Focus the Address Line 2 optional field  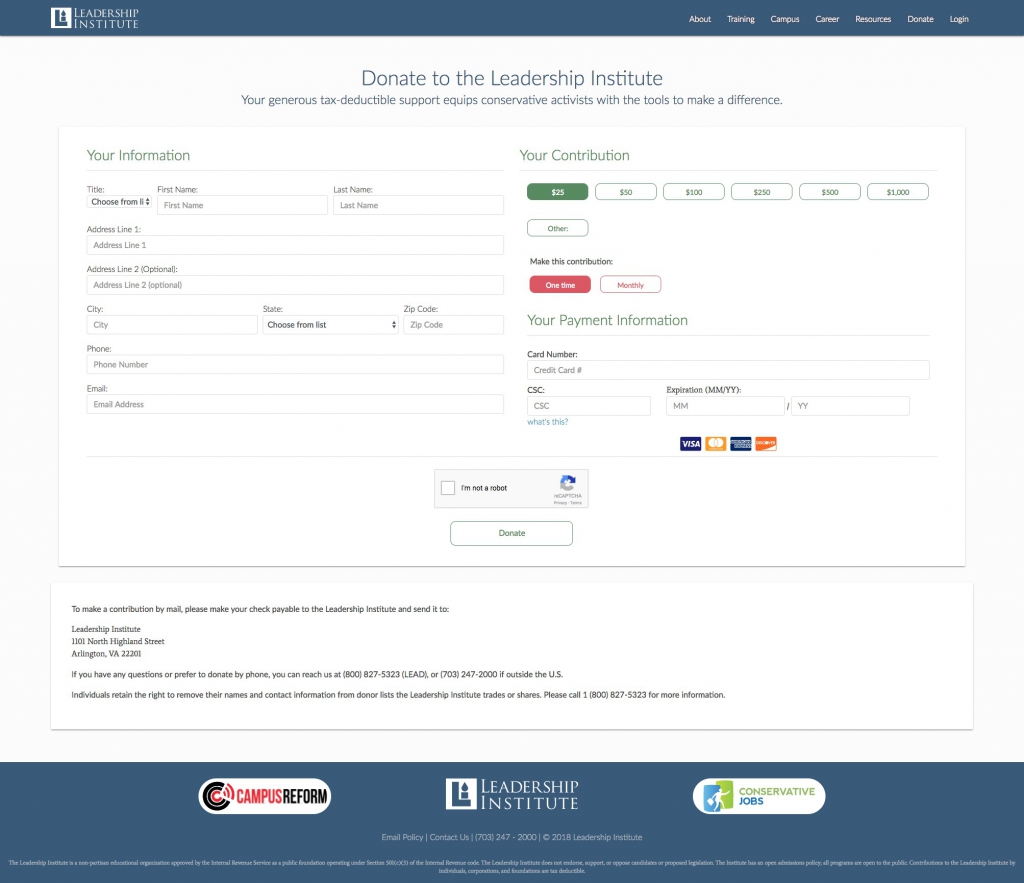pyautogui.click(x=295, y=285)
